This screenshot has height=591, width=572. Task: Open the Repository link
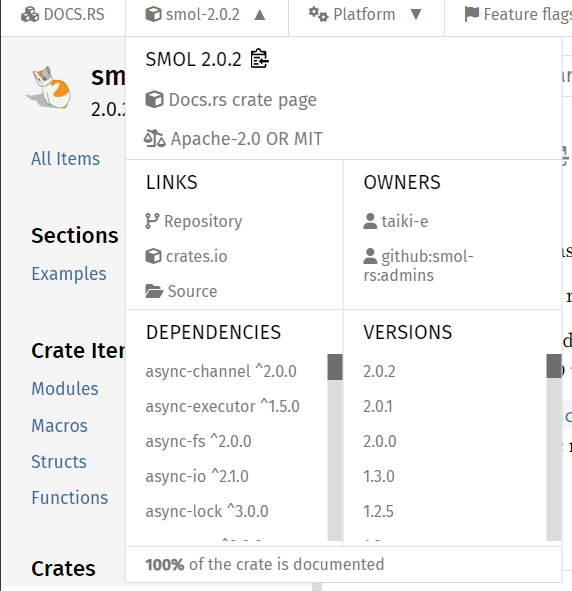click(x=194, y=221)
